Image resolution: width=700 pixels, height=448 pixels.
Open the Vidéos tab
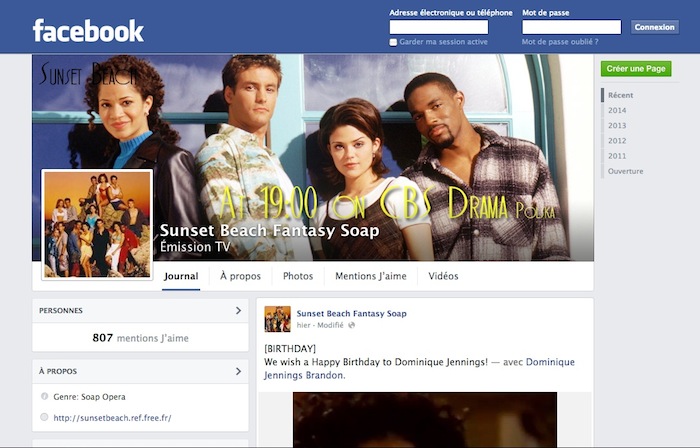443,276
